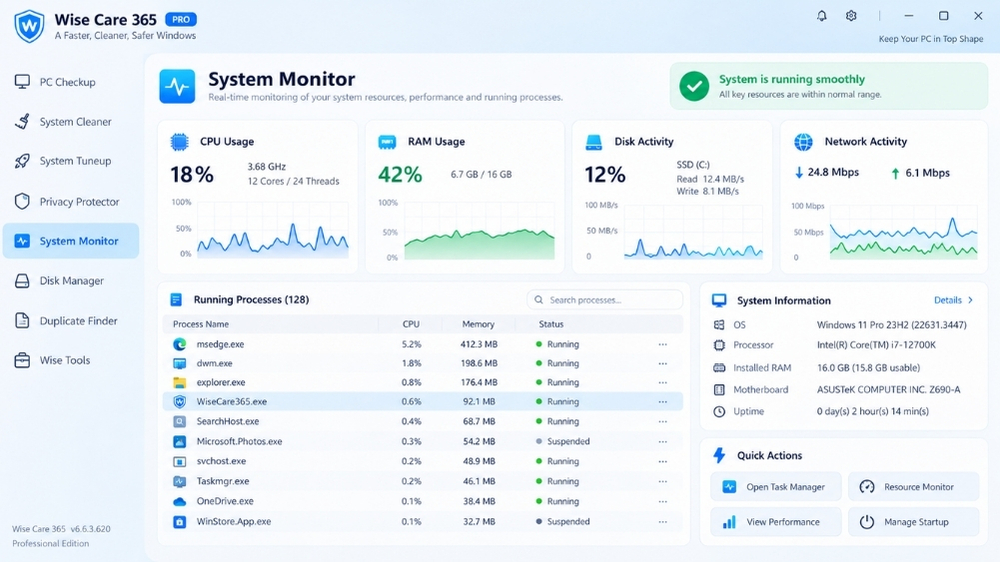Focus the Search processes field
Screen dimensions: 1000x562
tap(605, 299)
